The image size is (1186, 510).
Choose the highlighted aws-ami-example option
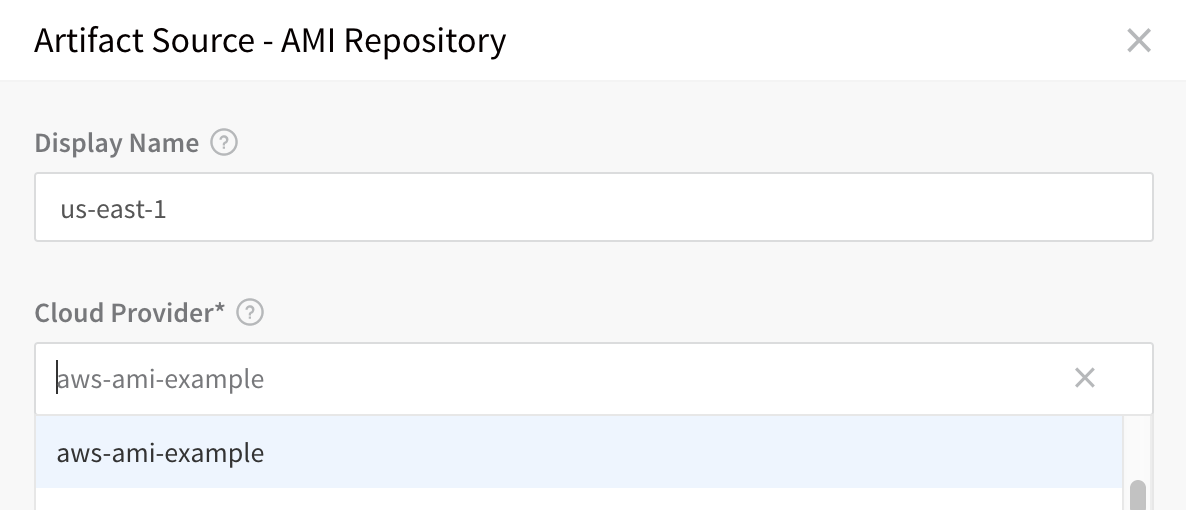click(579, 452)
